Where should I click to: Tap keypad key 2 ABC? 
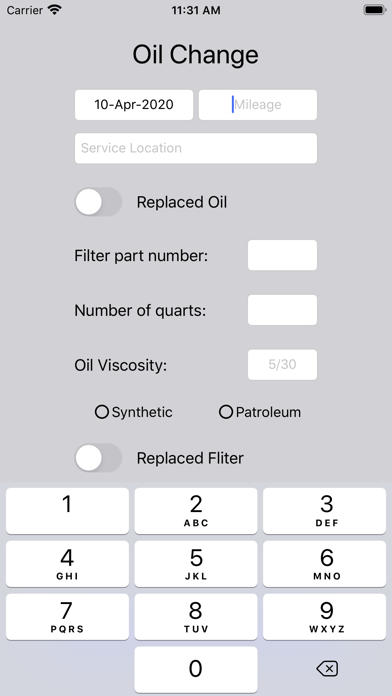(196, 511)
